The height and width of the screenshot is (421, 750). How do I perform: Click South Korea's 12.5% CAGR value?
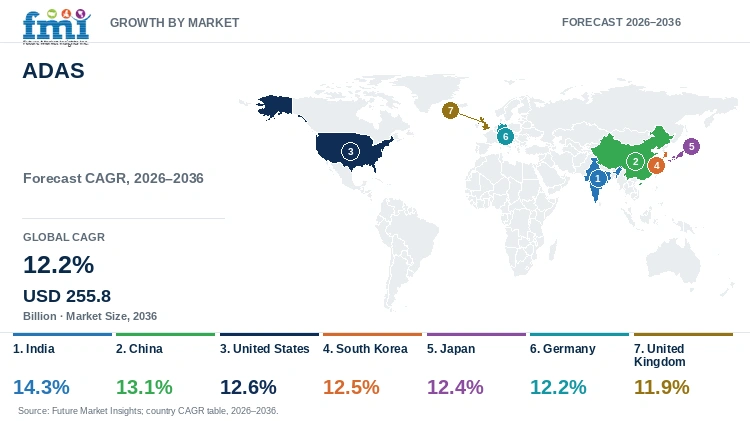coord(352,387)
